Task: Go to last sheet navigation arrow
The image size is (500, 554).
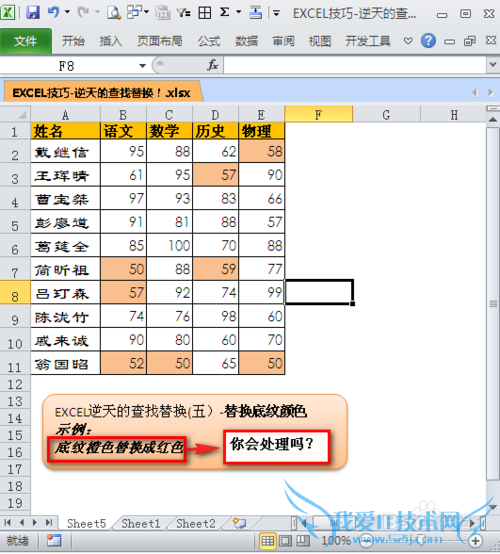Action: coord(49,522)
